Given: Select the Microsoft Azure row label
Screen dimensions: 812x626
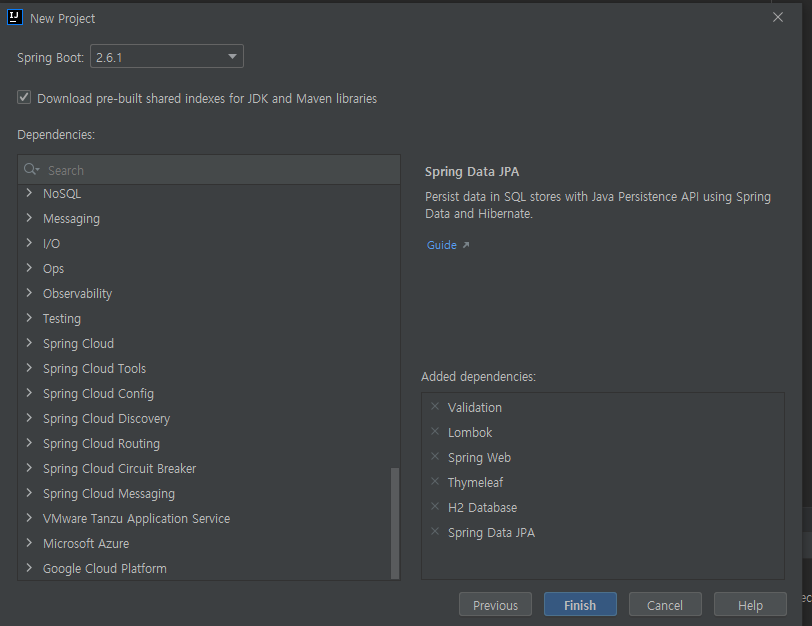Looking at the screenshot, I should (86, 543).
